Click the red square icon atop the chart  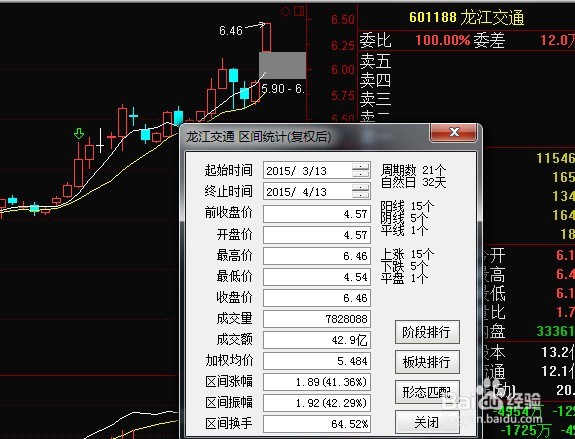(299, 11)
